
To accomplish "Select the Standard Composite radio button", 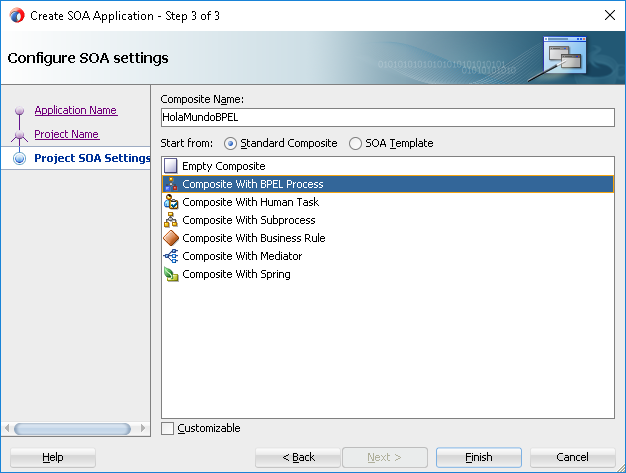I will coord(230,143).
